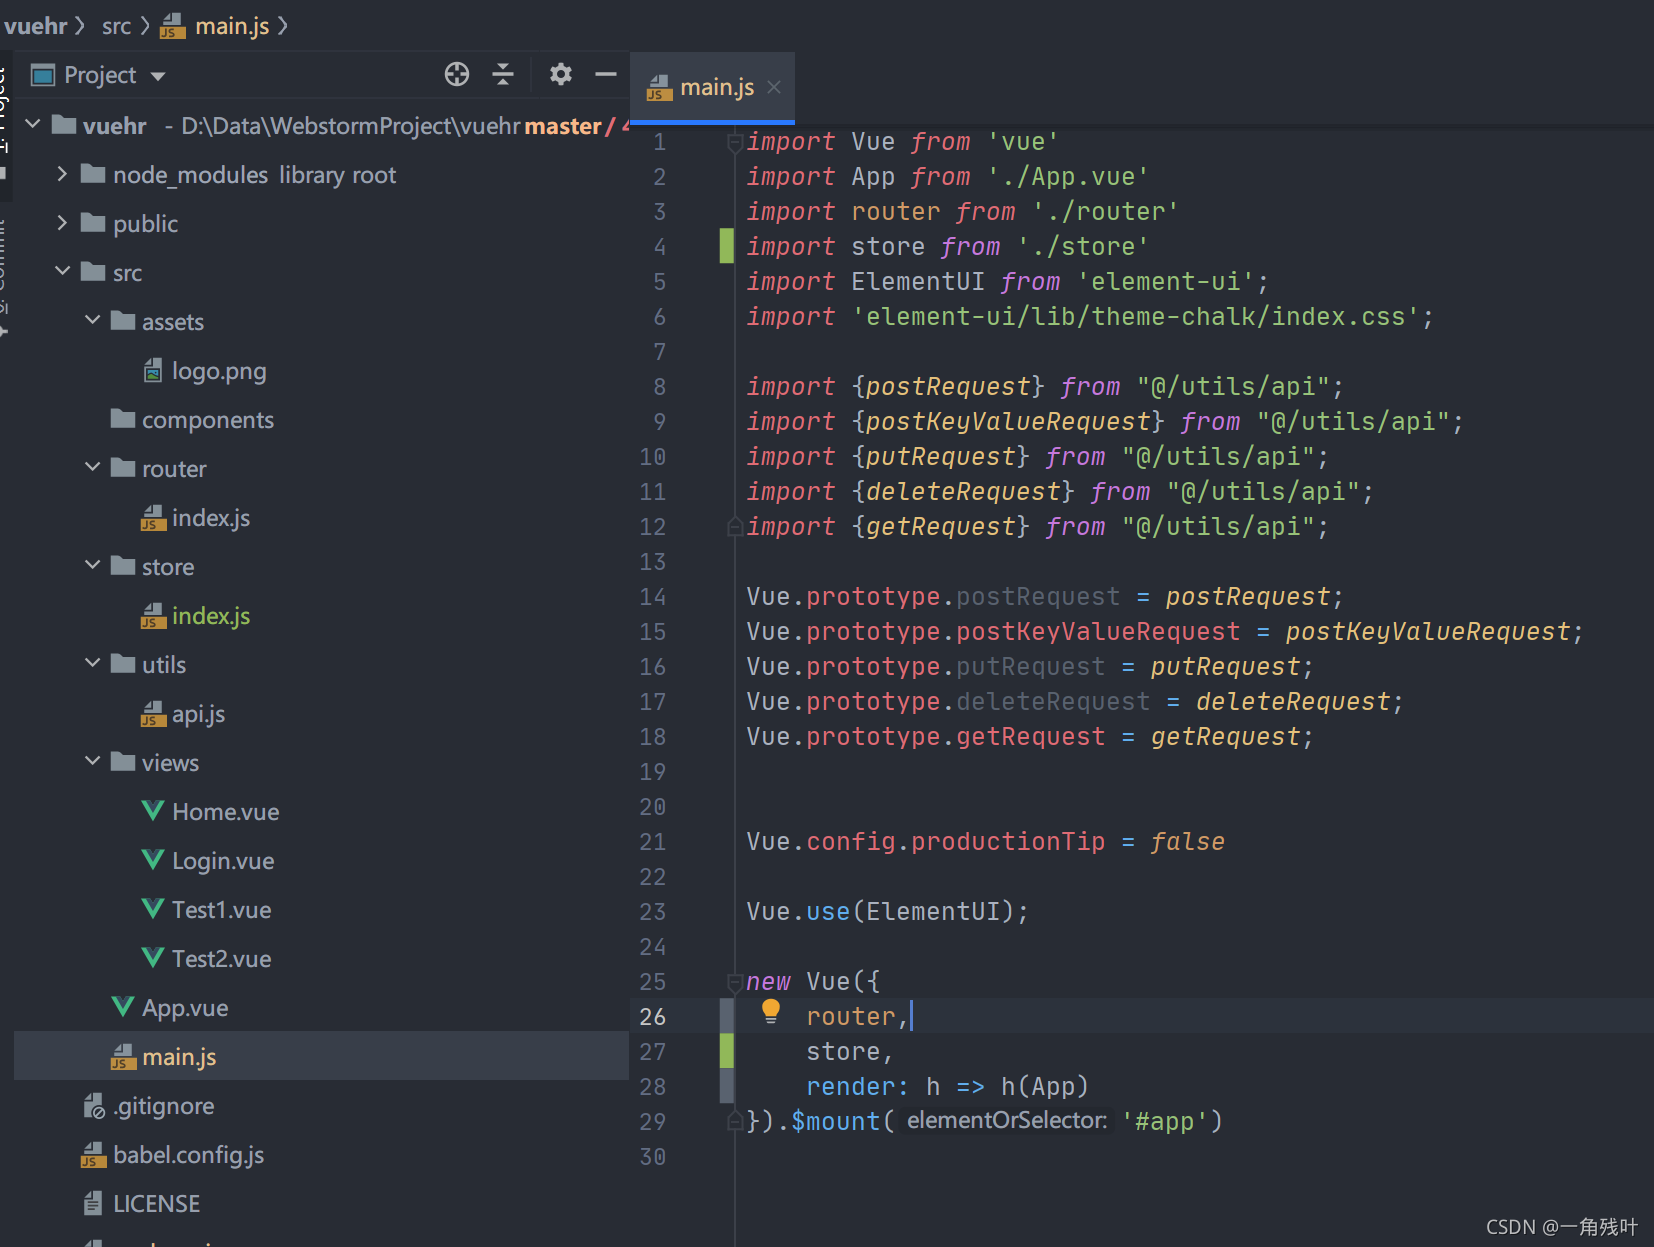Viewport: 1654px width, 1247px height.
Task: Open the LICENSE file
Action: 156,1204
